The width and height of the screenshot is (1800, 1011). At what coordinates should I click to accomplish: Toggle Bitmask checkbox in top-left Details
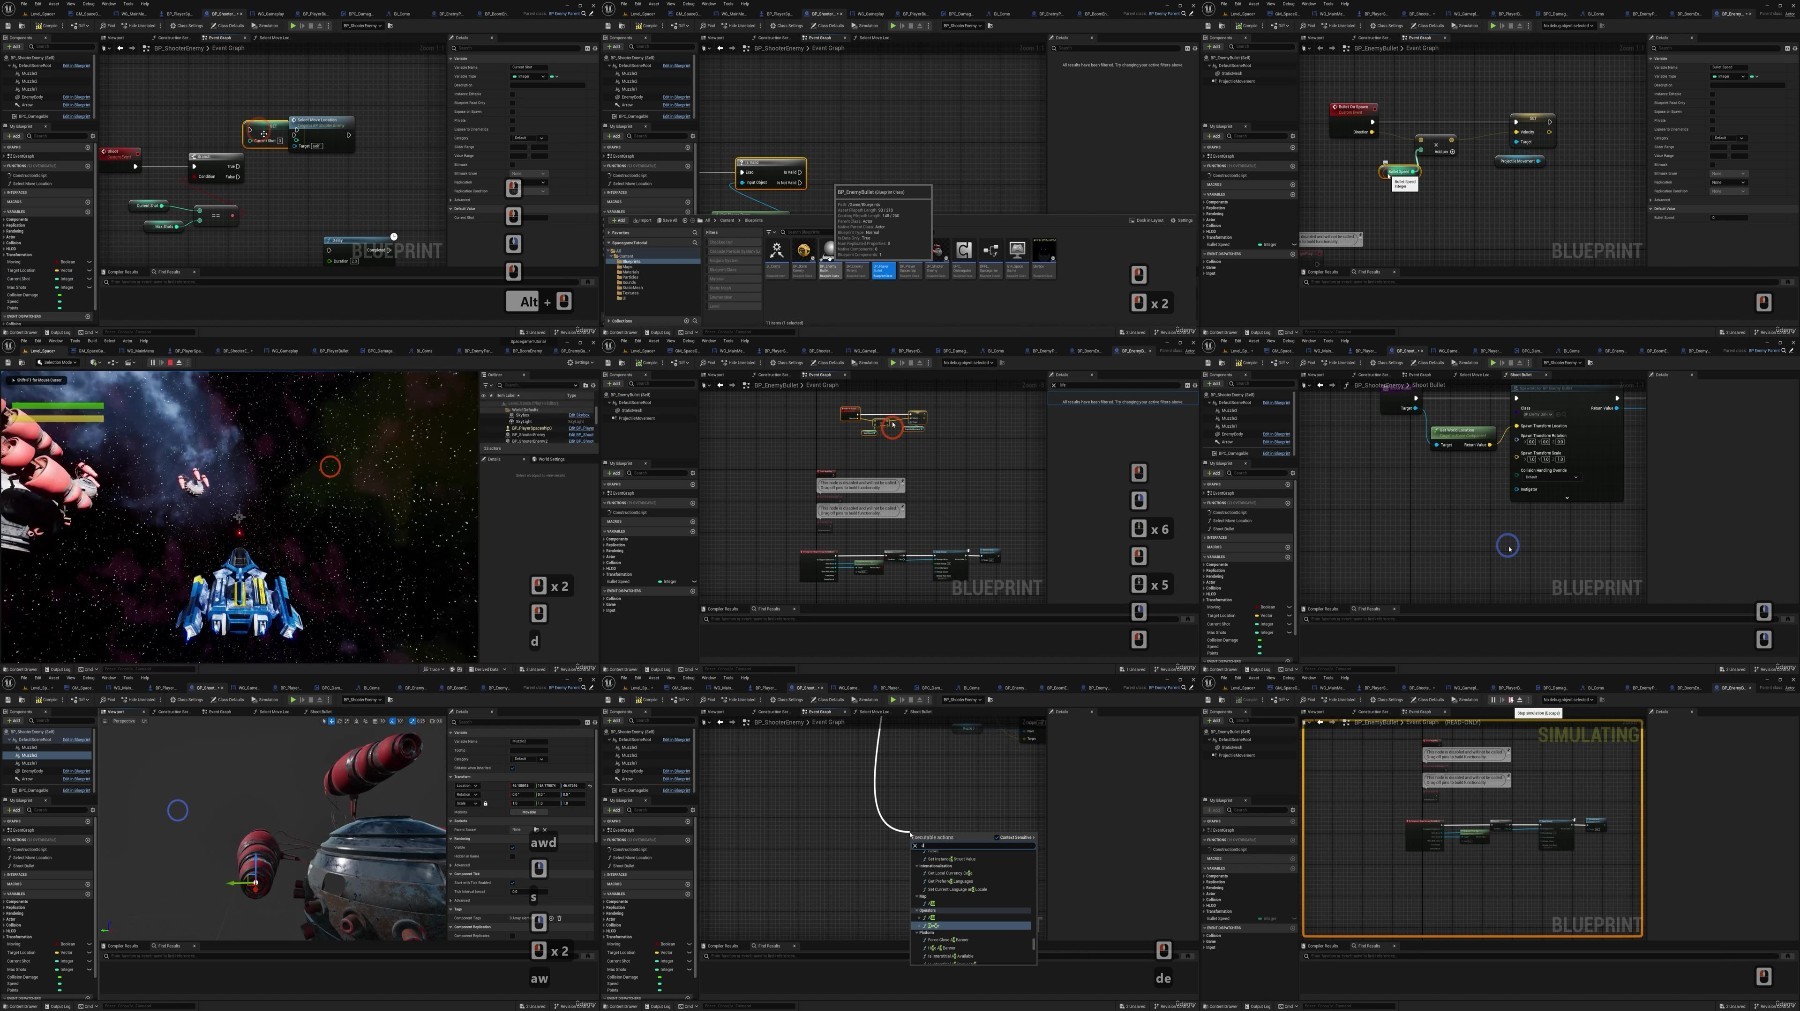point(512,164)
